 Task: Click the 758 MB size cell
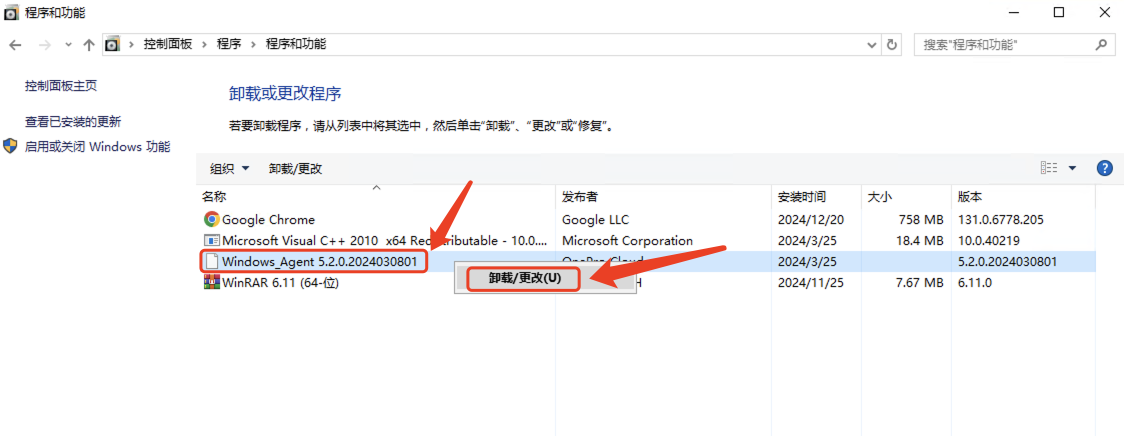pyautogui.click(x=920, y=219)
